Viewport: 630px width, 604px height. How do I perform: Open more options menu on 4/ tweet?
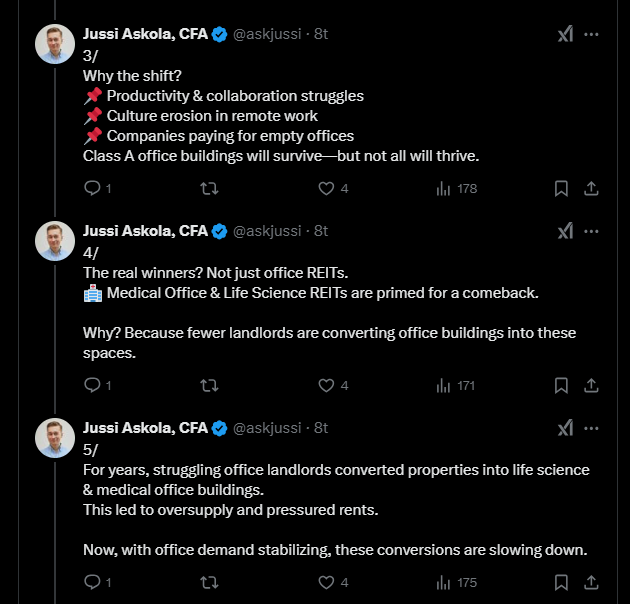(x=591, y=231)
